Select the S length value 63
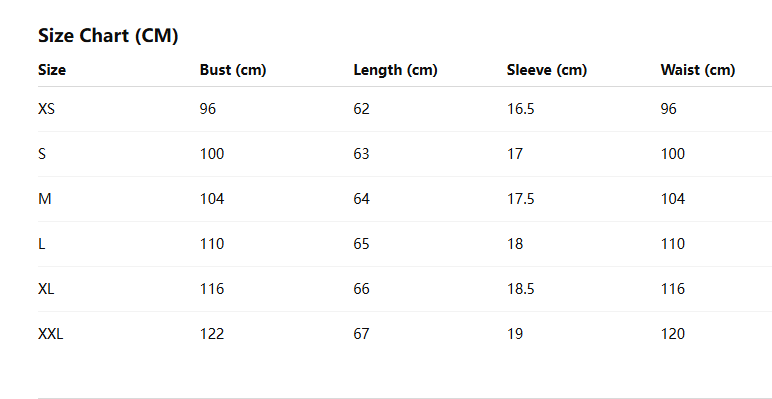 pos(361,154)
